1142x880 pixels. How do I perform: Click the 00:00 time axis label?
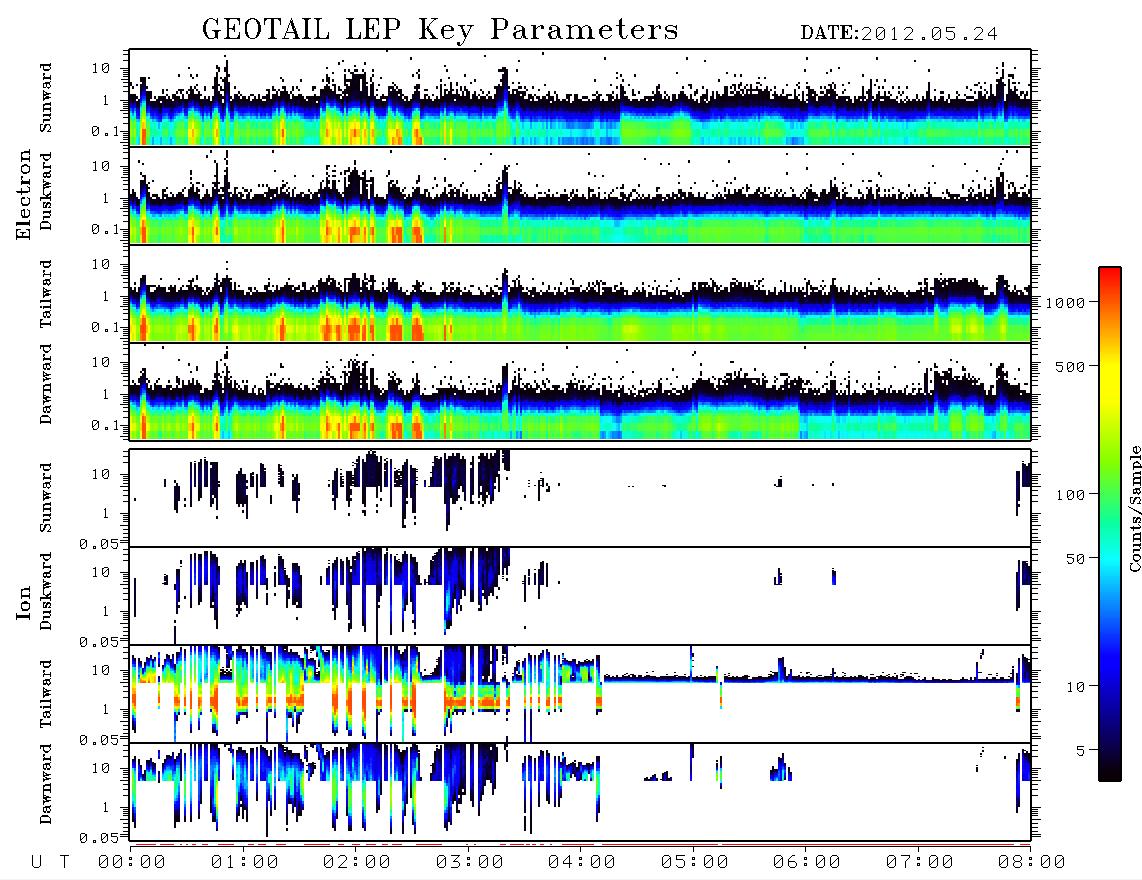(x=132, y=863)
